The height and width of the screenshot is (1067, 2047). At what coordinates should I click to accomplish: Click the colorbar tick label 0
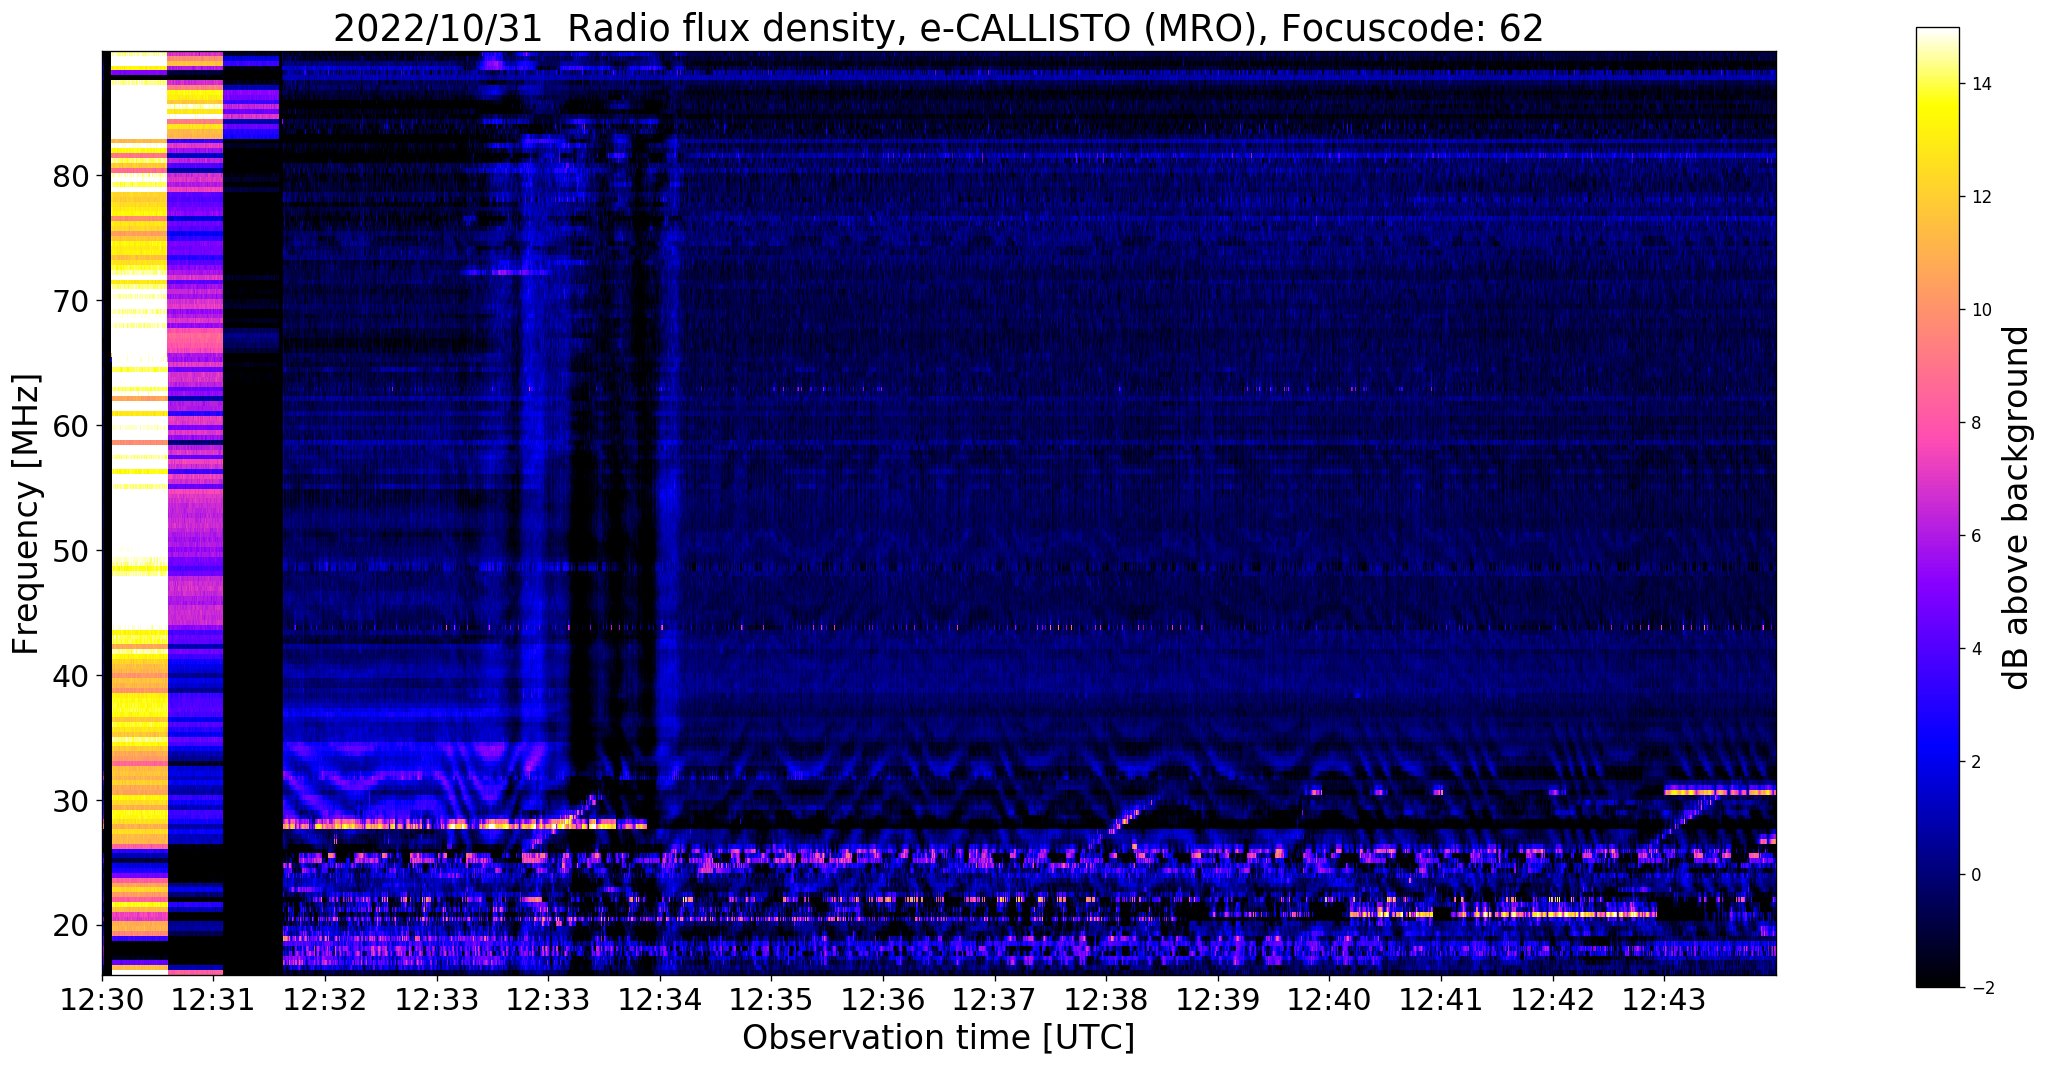(1977, 875)
